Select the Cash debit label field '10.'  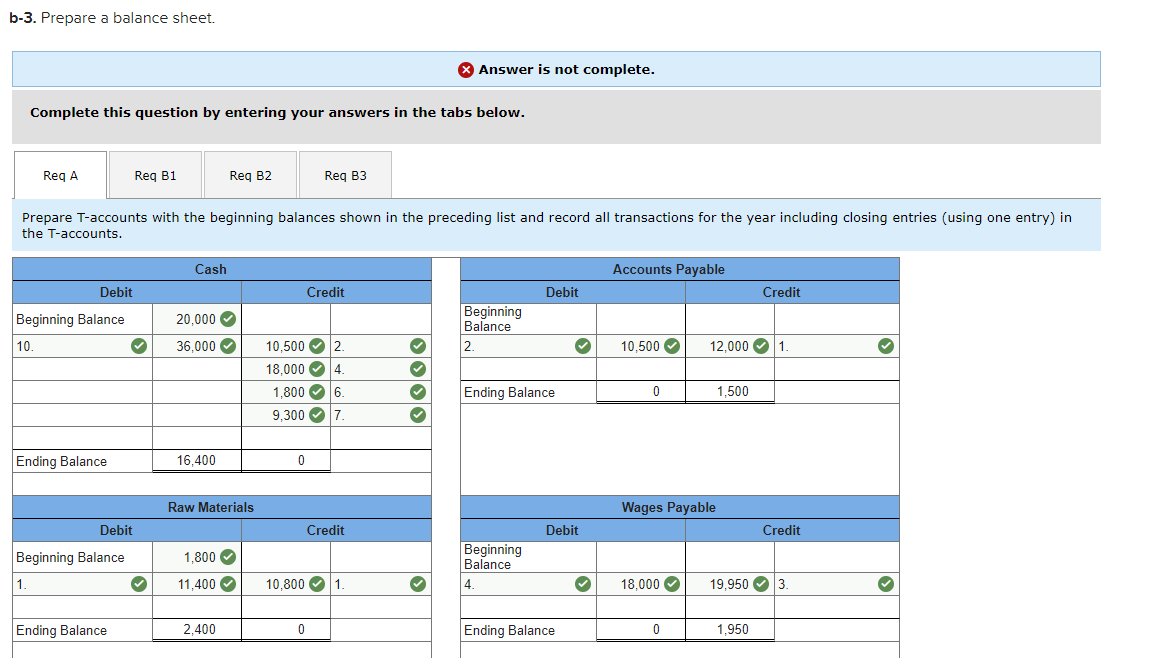click(82, 346)
